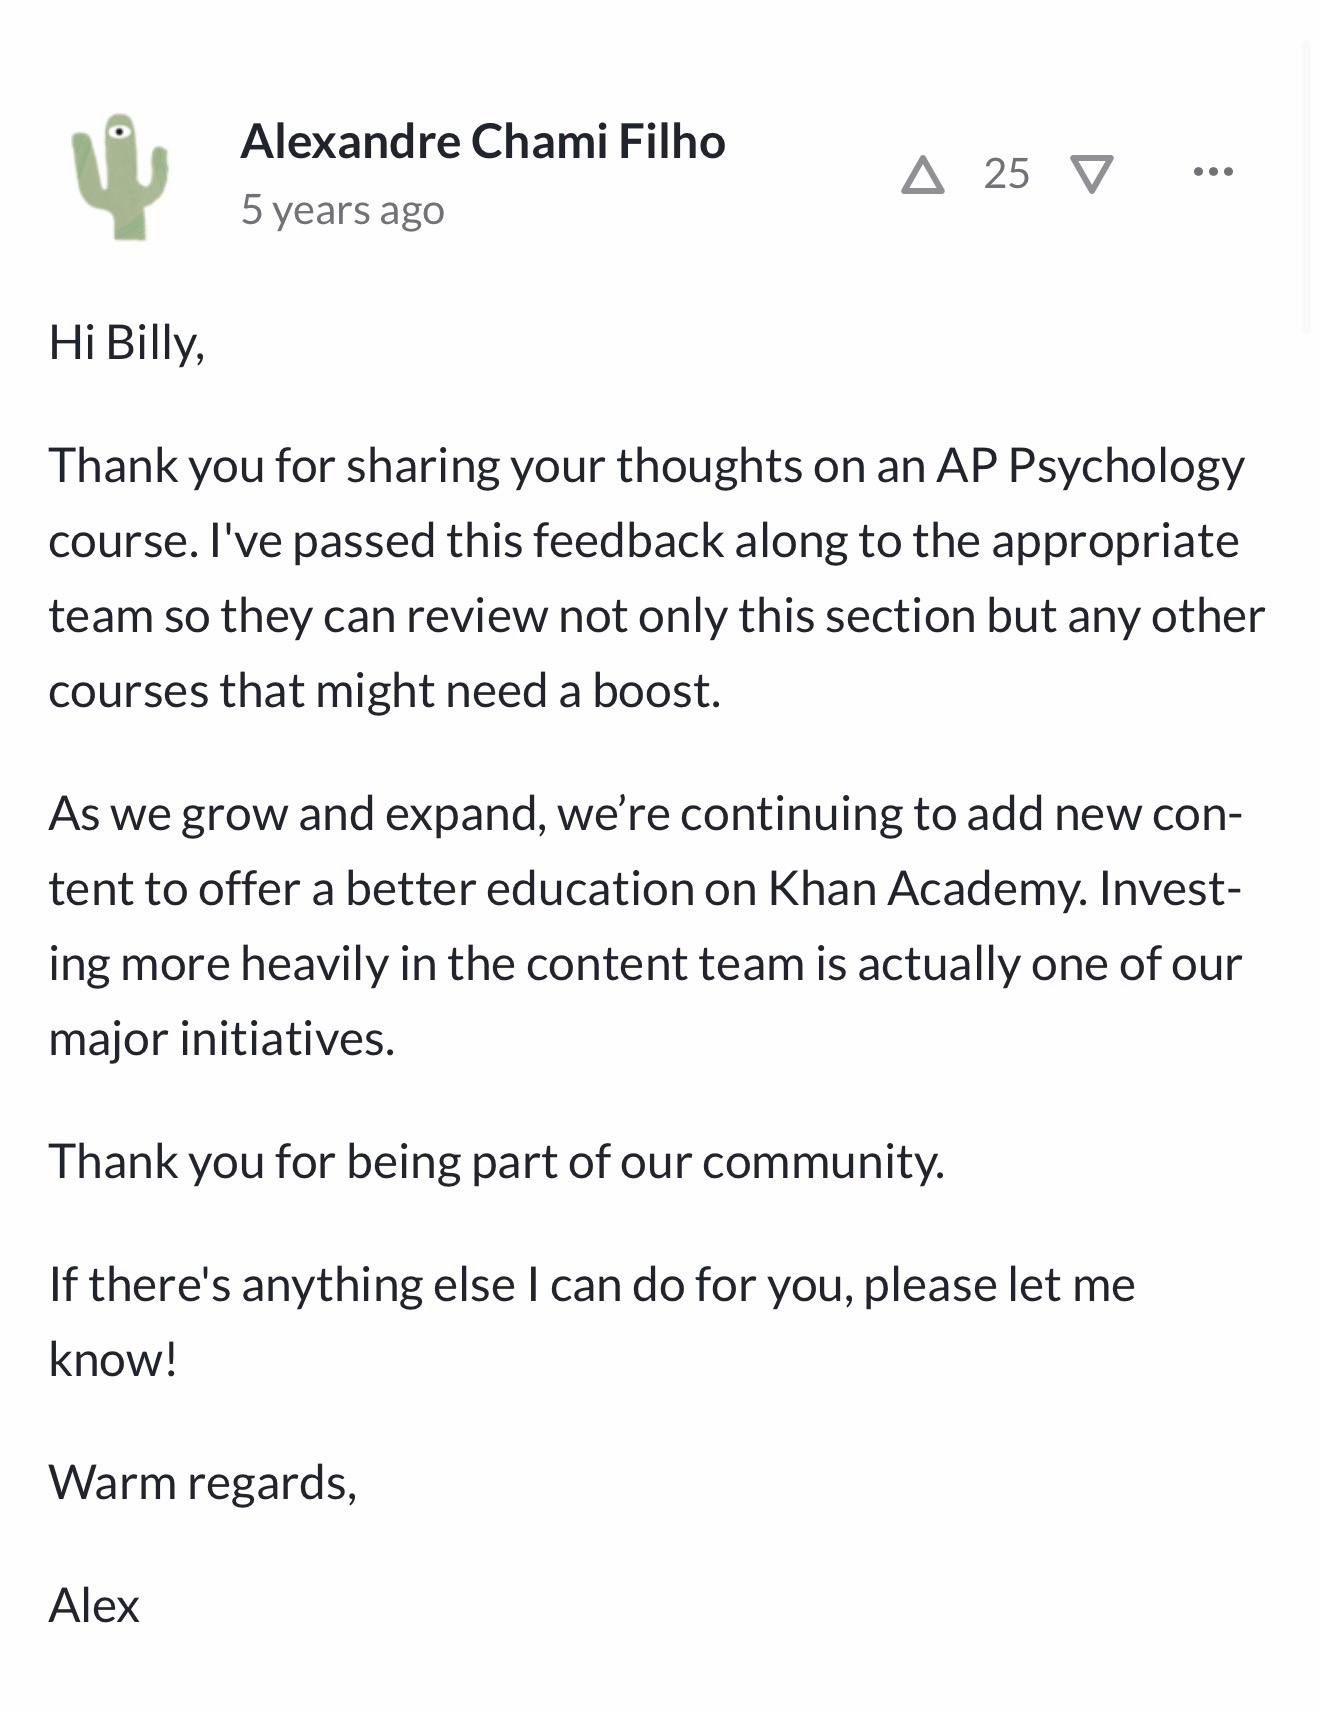Downvote the comment with the down triangle

pyautogui.click(x=1092, y=175)
